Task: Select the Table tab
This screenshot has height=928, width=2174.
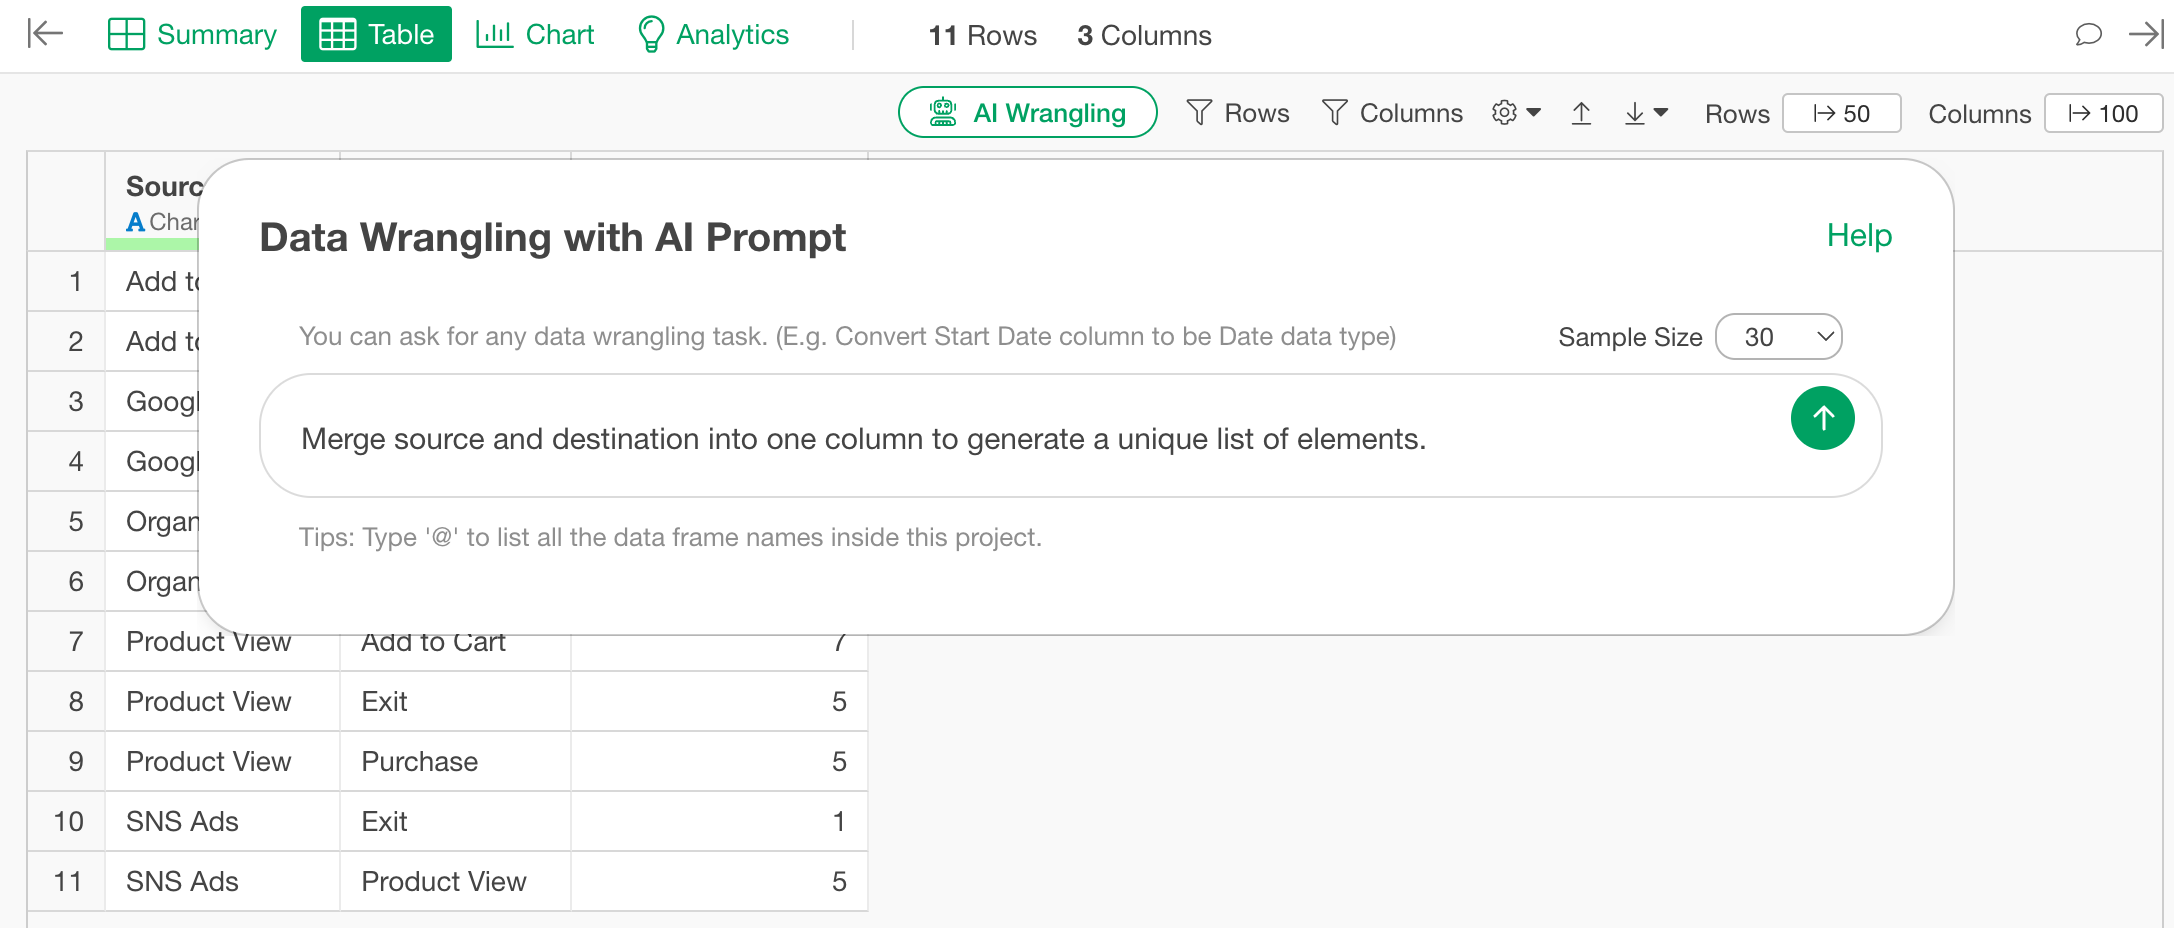Action: [x=376, y=35]
